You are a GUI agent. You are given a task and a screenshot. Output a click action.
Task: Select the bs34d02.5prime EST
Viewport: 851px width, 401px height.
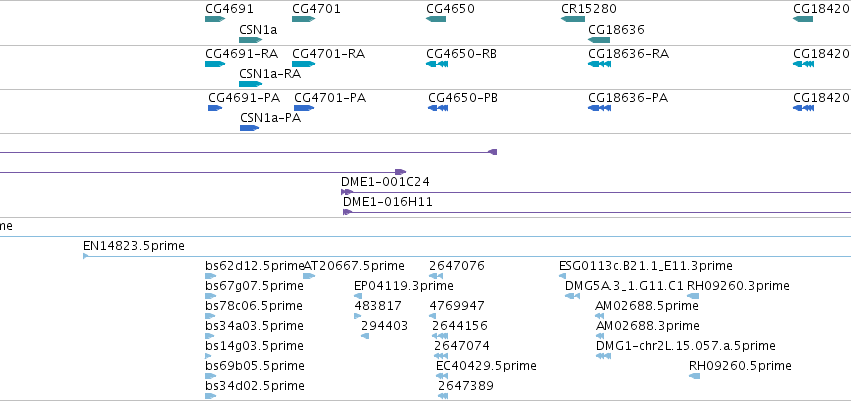click(211, 396)
